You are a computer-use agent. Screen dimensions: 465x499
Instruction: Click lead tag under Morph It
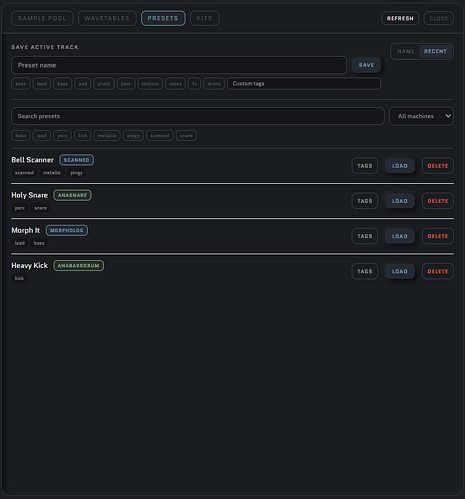point(20,243)
